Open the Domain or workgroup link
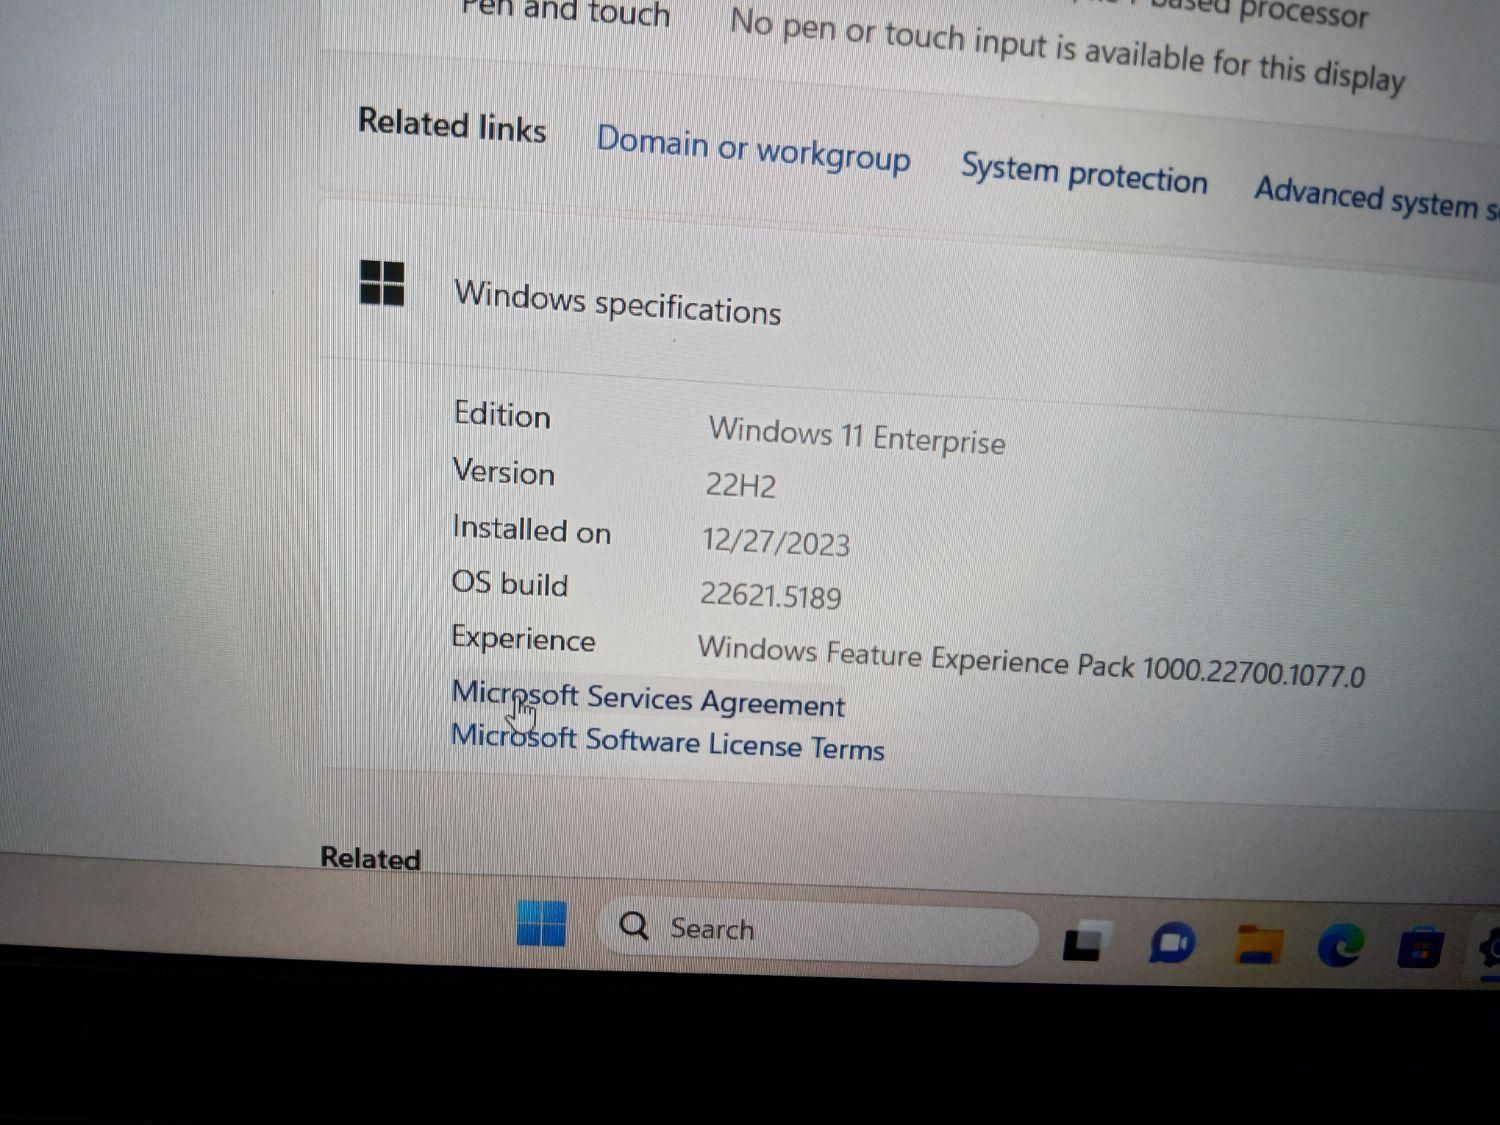The width and height of the screenshot is (1500, 1125). (753, 150)
